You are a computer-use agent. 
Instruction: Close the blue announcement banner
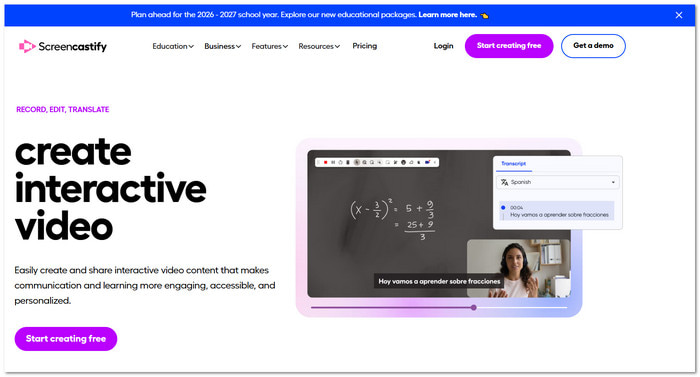pyautogui.click(x=679, y=15)
